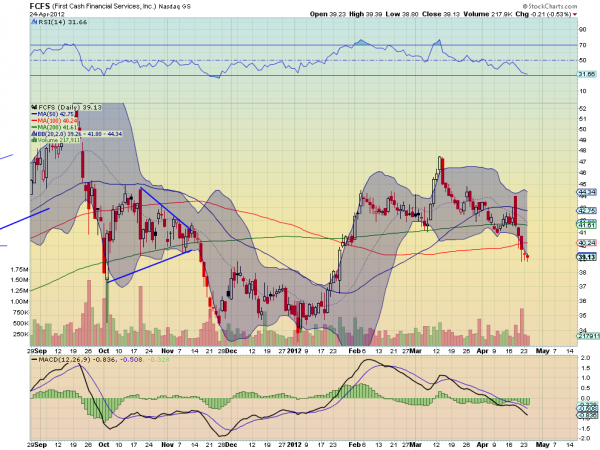Click the 90 level on RSI axis

point(582,30)
